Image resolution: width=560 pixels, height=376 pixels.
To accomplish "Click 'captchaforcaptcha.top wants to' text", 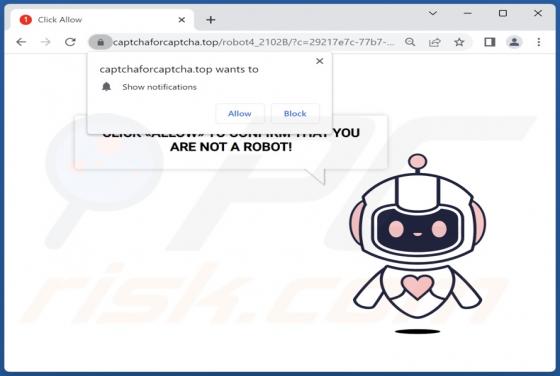I will click(x=179, y=69).
